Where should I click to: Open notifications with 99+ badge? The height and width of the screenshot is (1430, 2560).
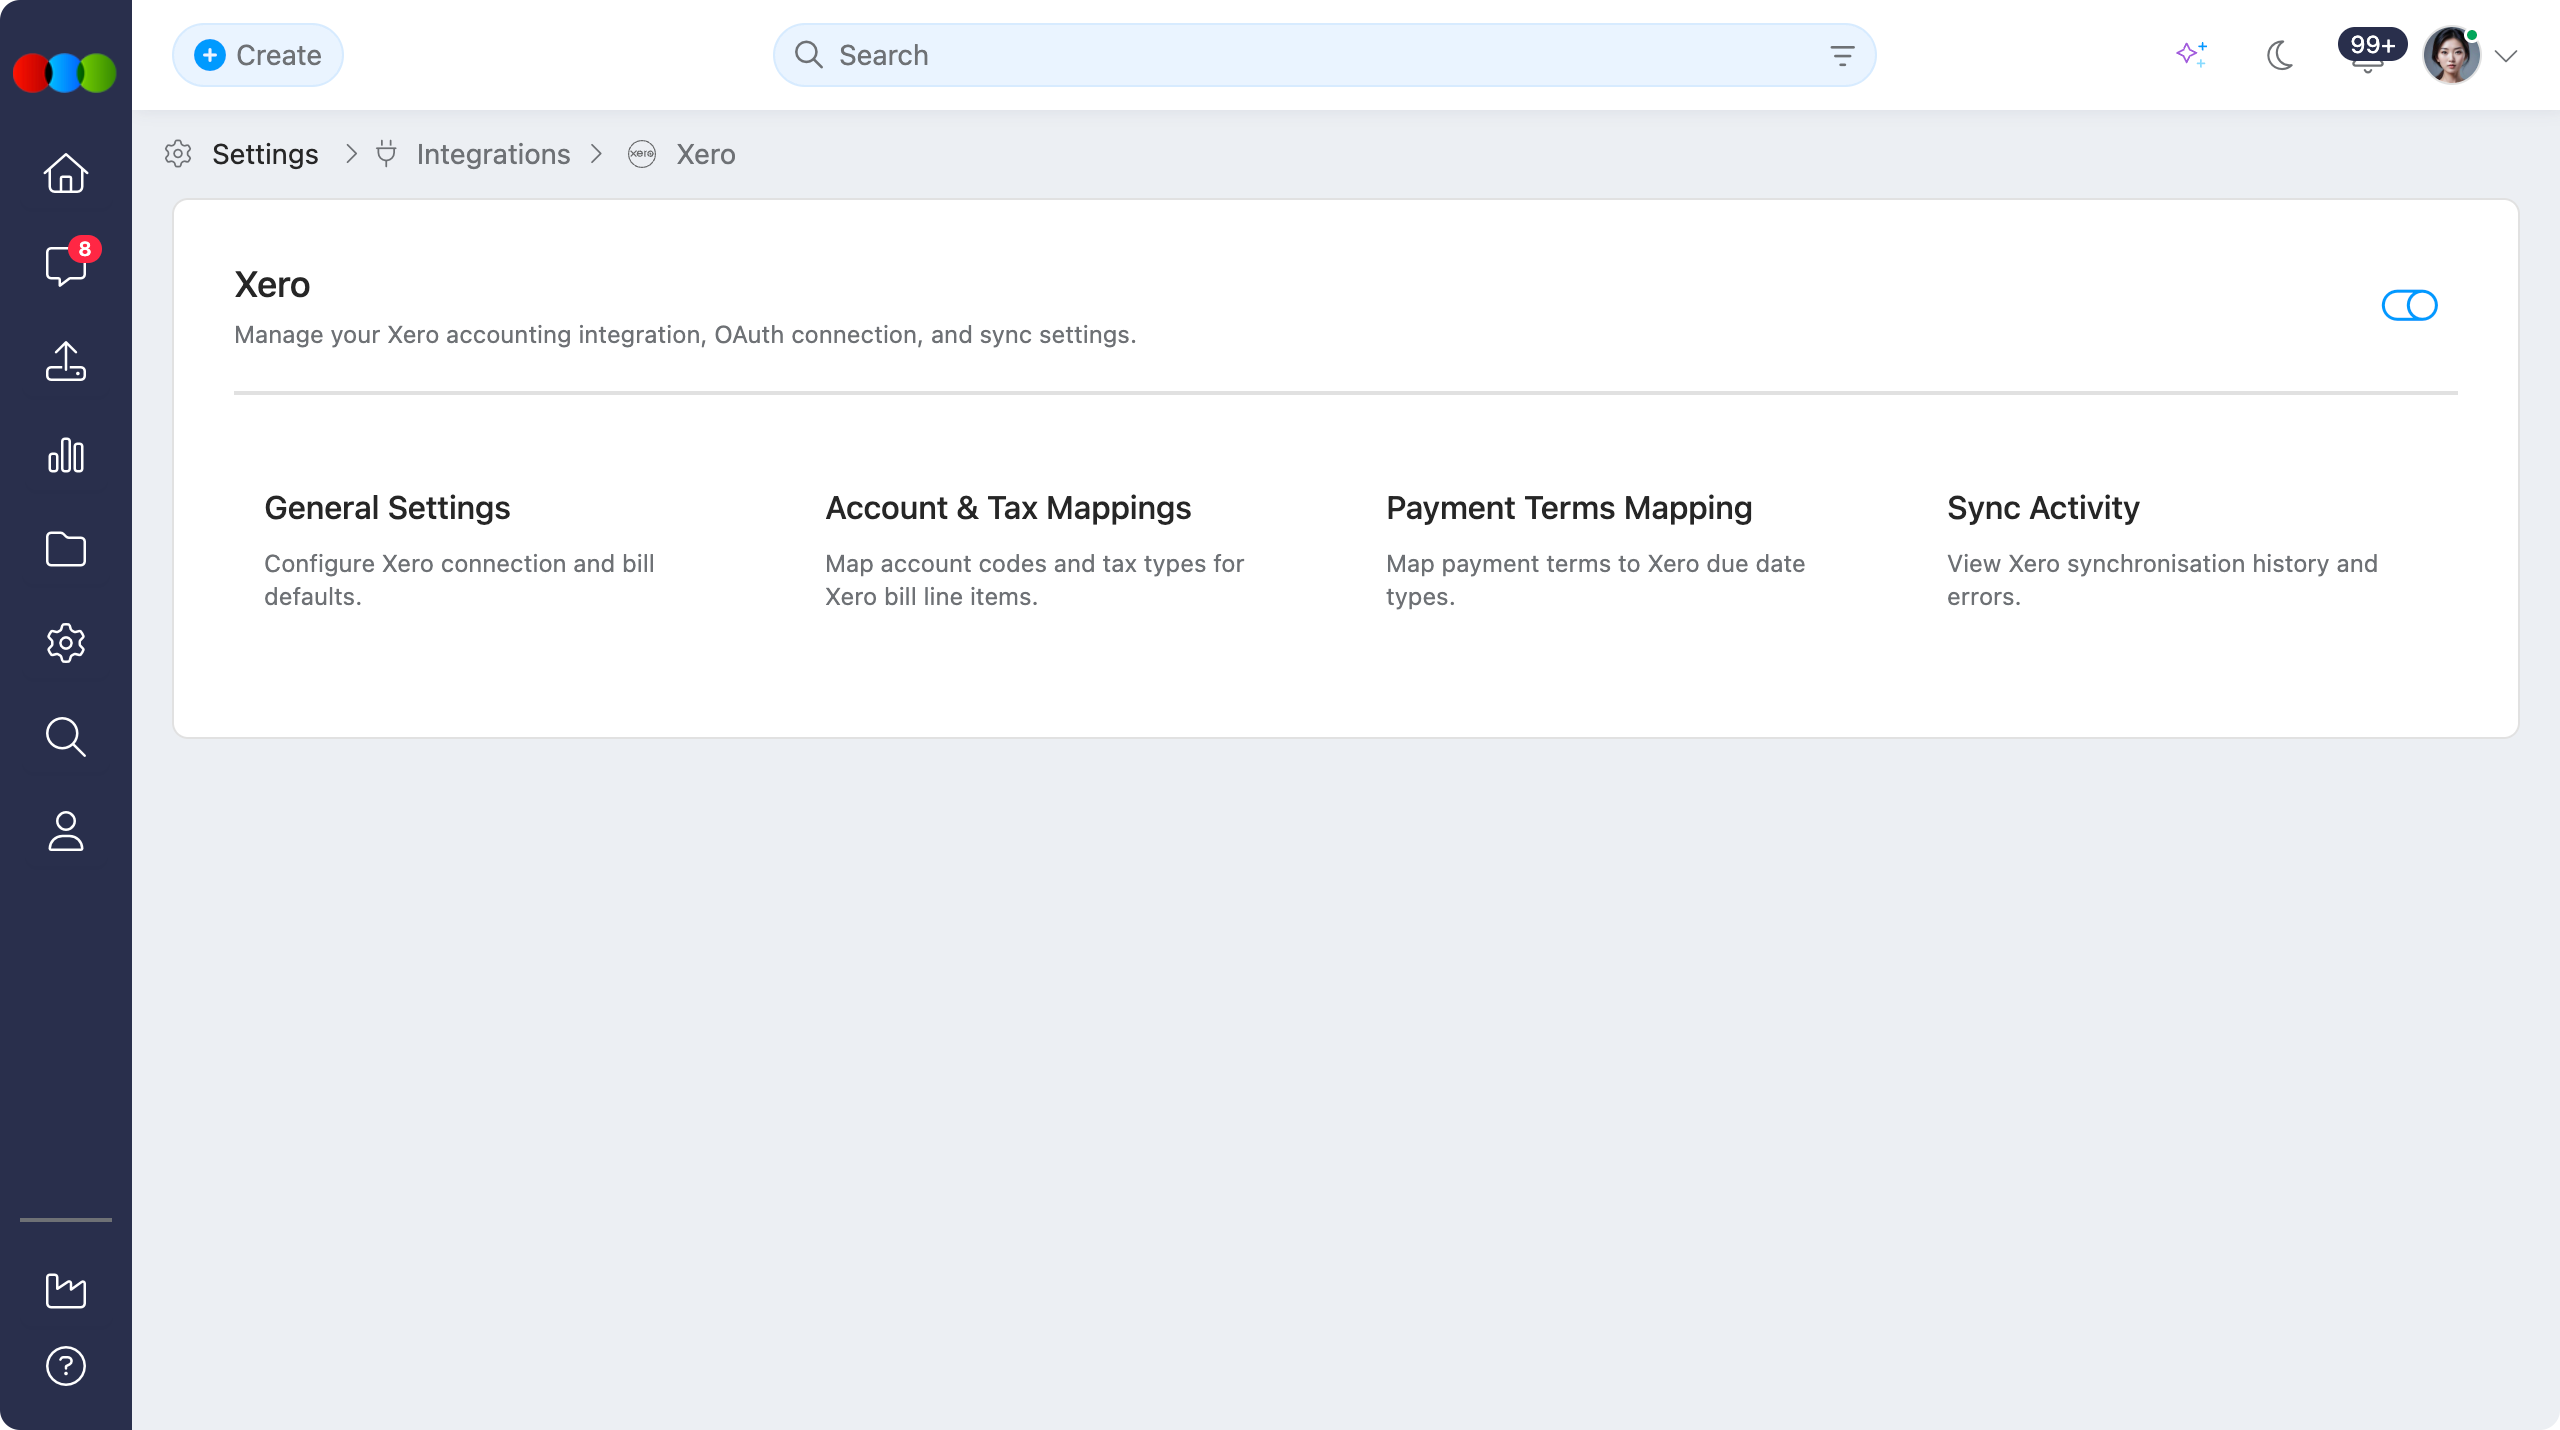pyautogui.click(x=2370, y=52)
